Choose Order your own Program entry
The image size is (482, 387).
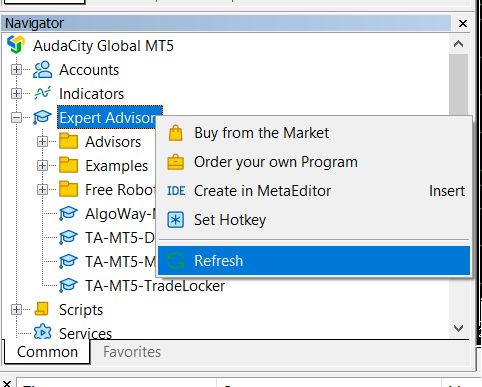[x=314, y=162]
